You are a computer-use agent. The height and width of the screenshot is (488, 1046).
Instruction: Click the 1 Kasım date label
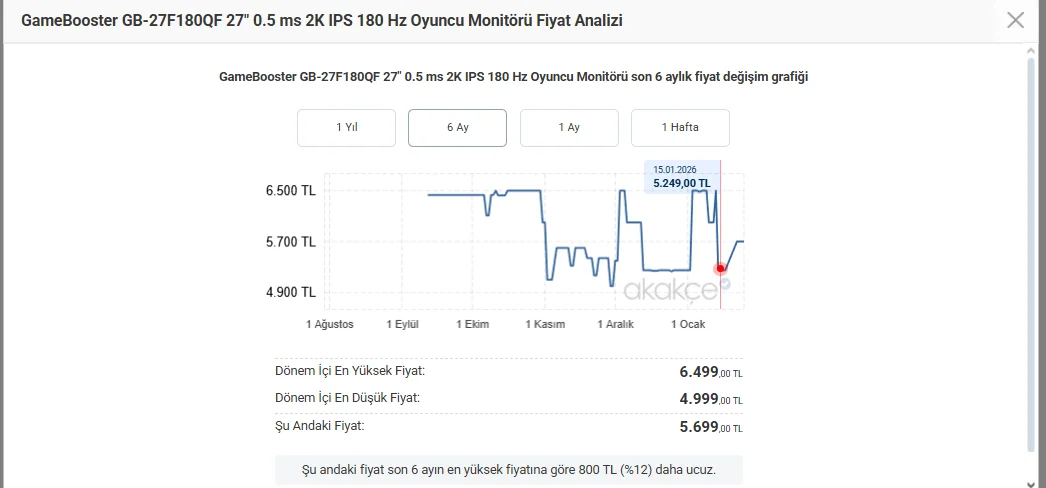(x=545, y=325)
